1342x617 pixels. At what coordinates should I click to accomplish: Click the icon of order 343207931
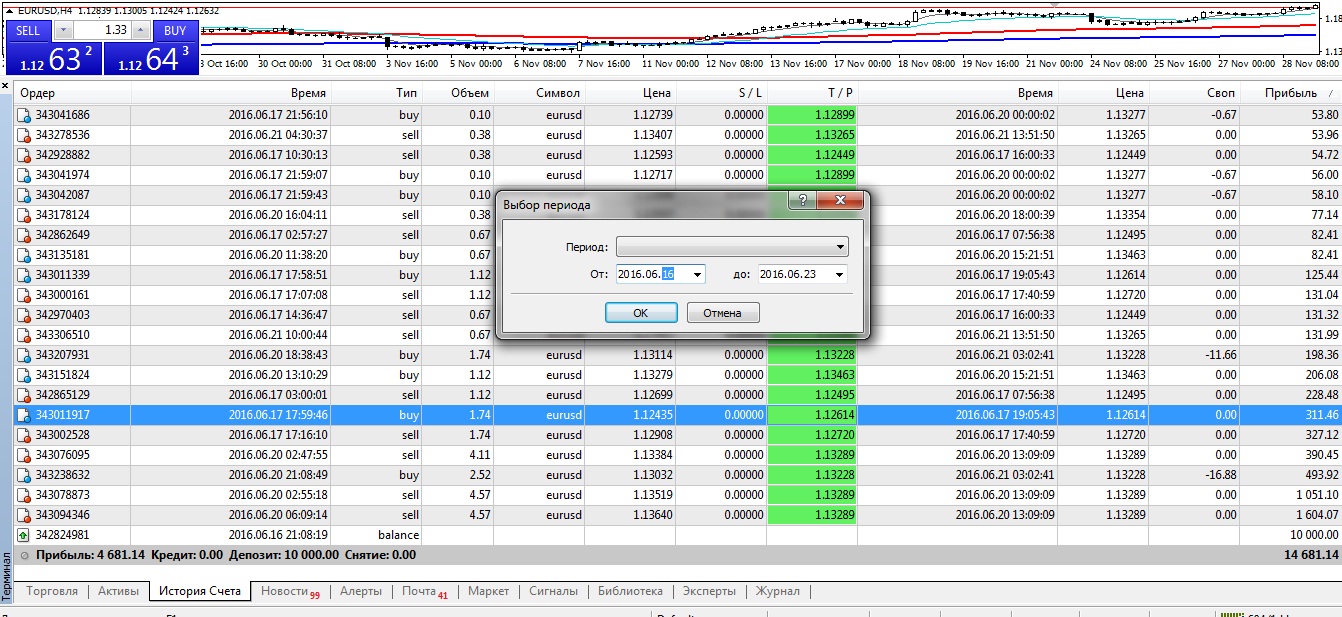[24, 355]
